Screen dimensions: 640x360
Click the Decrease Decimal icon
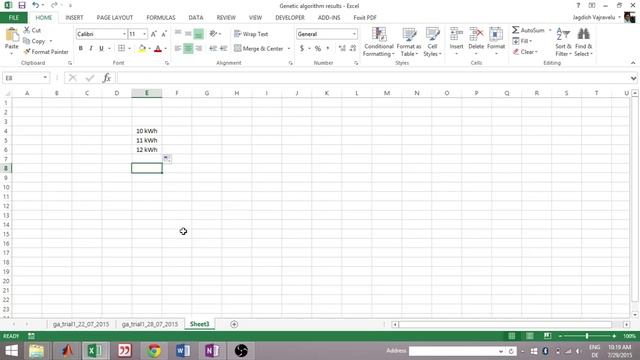[x=353, y=49]
